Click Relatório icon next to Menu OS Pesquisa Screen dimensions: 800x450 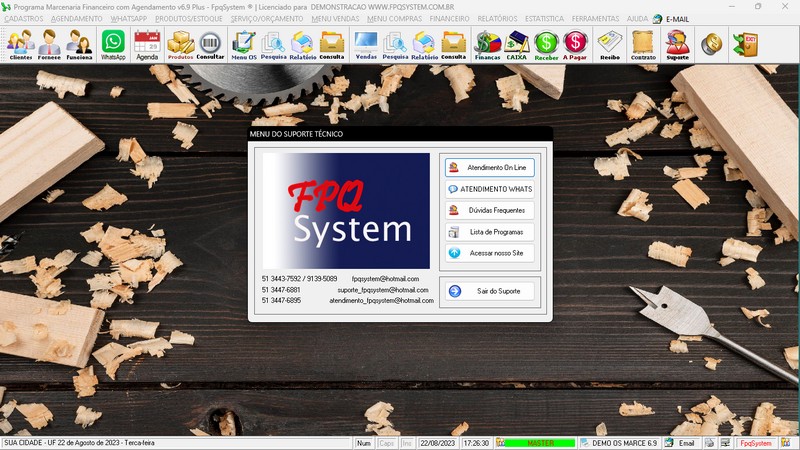[303, 45]
